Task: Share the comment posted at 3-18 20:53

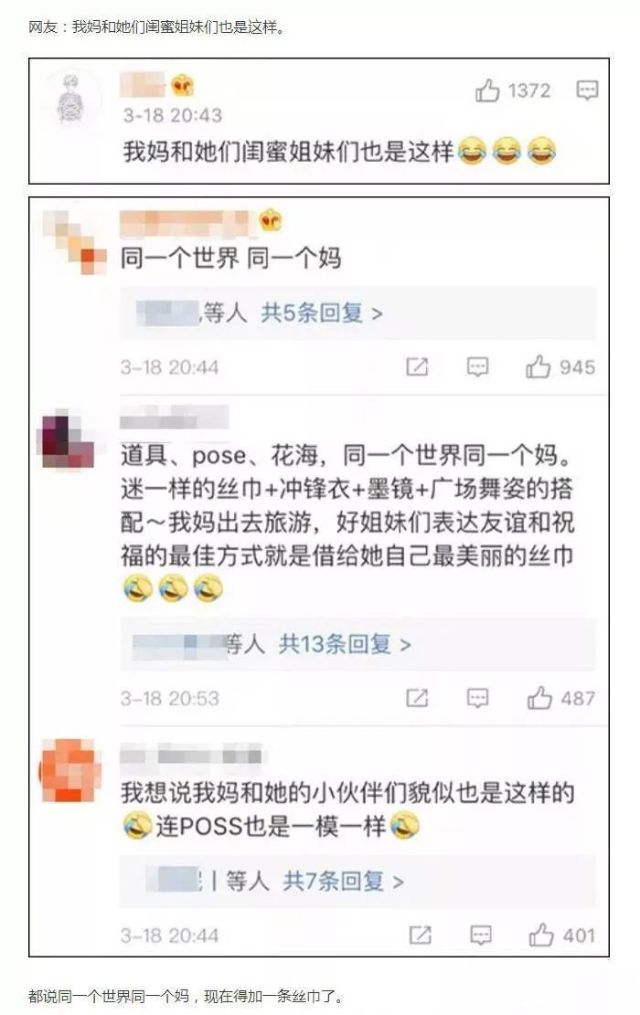Action: [x=417, y=698]
